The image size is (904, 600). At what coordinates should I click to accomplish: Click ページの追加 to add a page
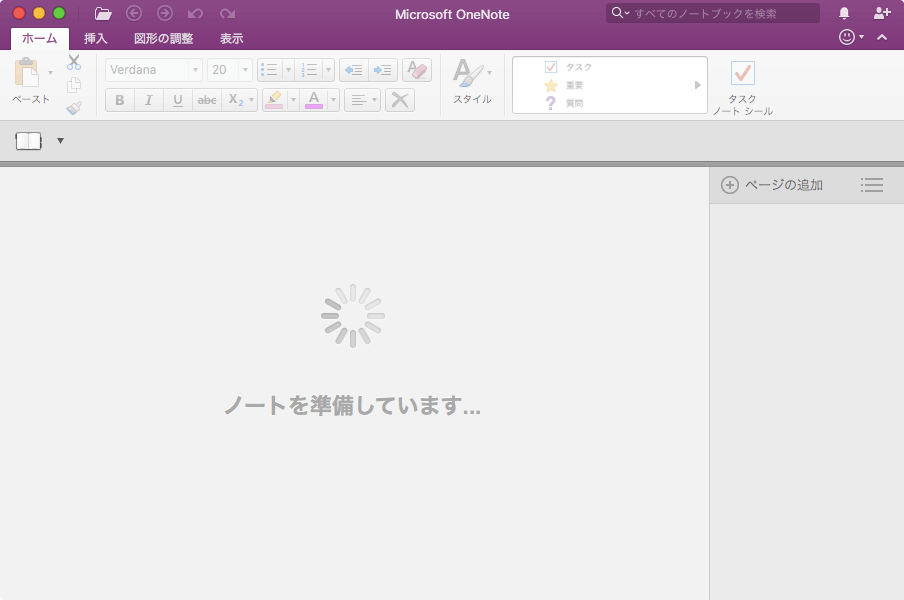point(772,185)
